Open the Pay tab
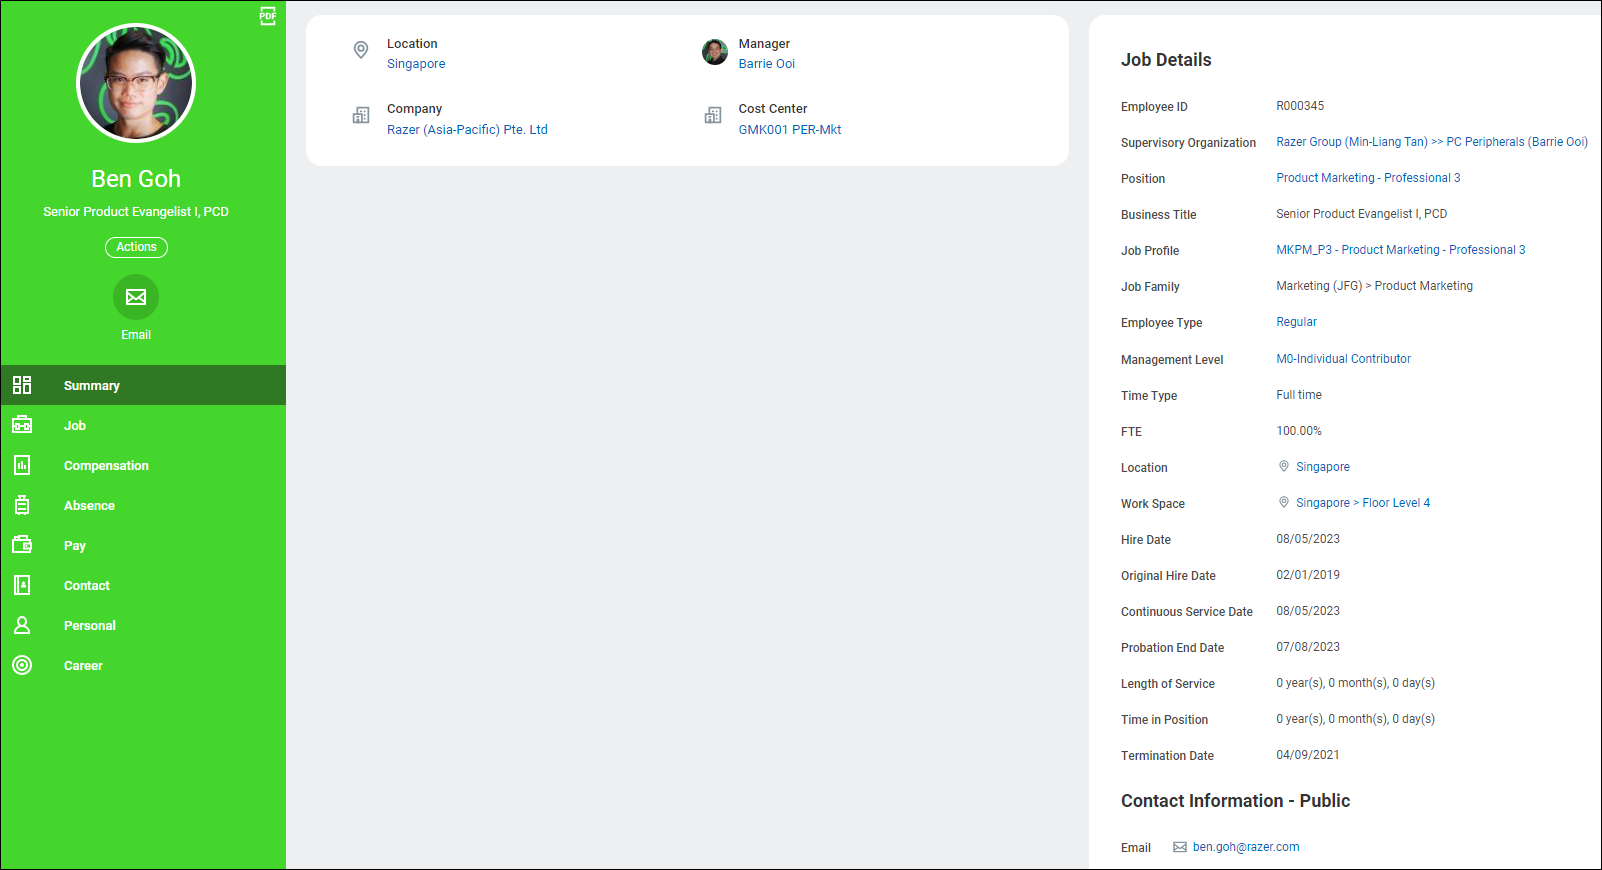The width and height of the screenshot is (1602, 870). click(x=143, y=545)
